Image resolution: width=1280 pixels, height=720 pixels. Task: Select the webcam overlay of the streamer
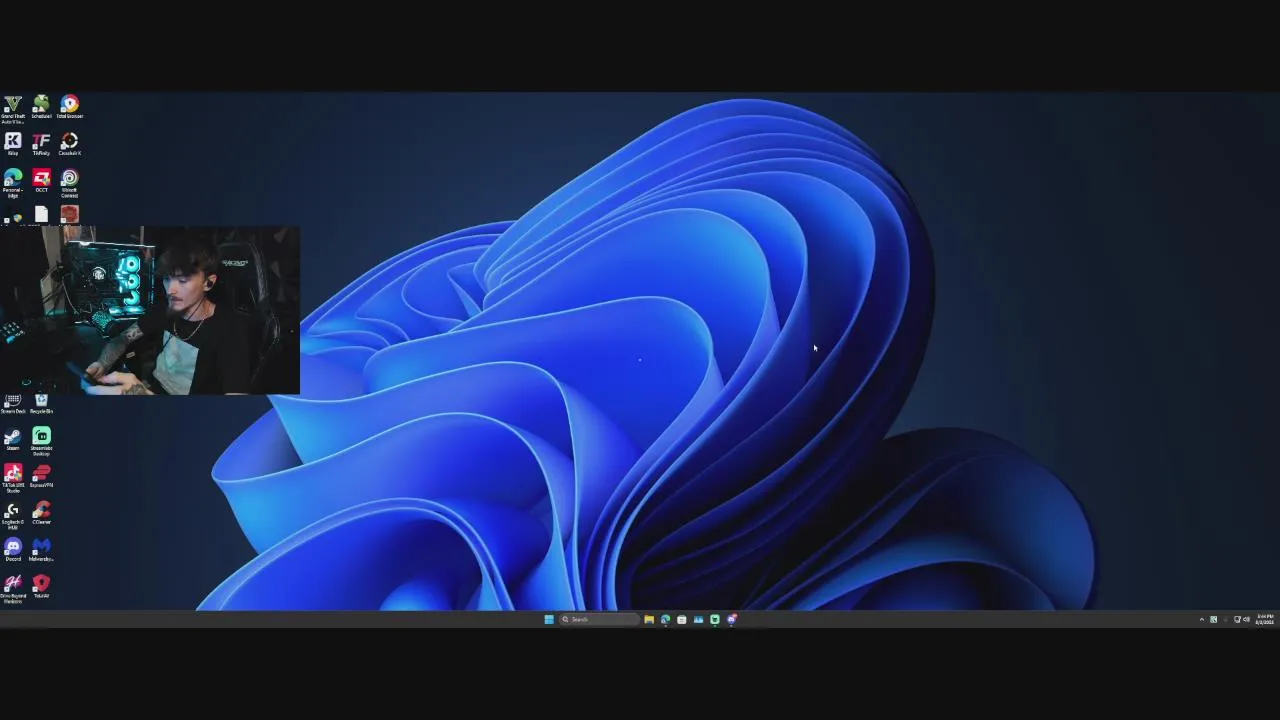150,310
